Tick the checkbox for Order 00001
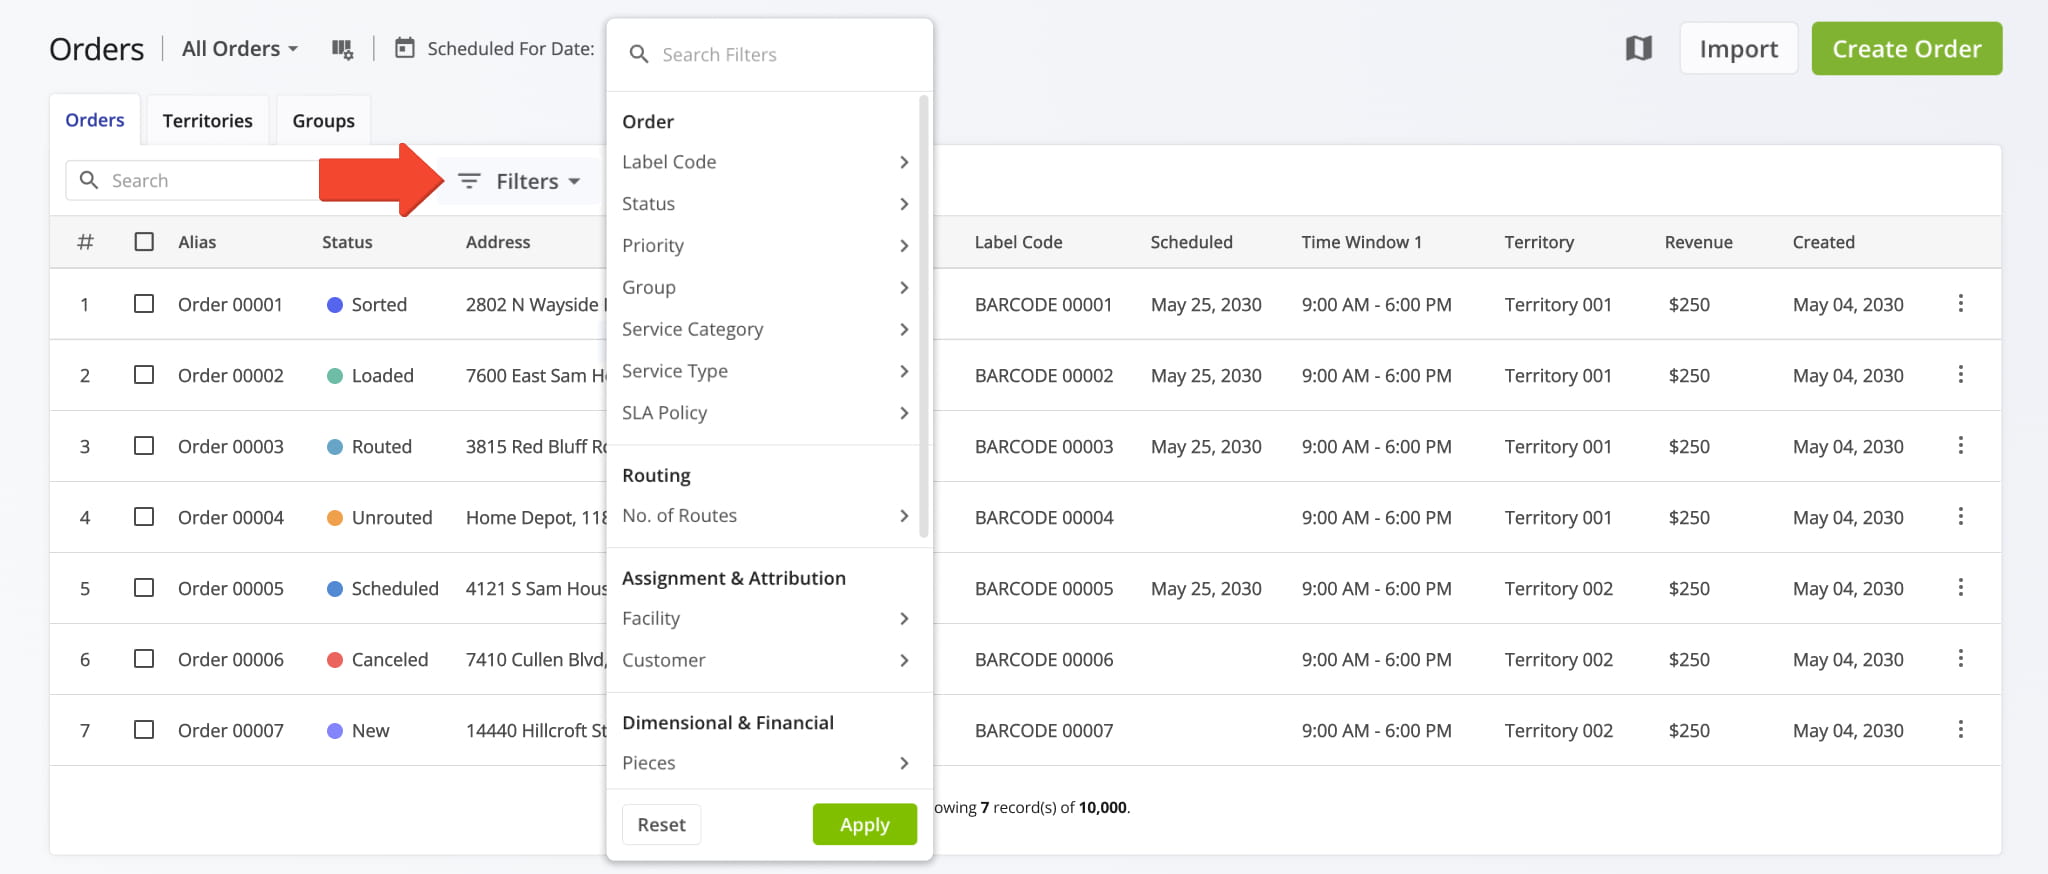The image size is (2048, 874). (x=144, y=303)
